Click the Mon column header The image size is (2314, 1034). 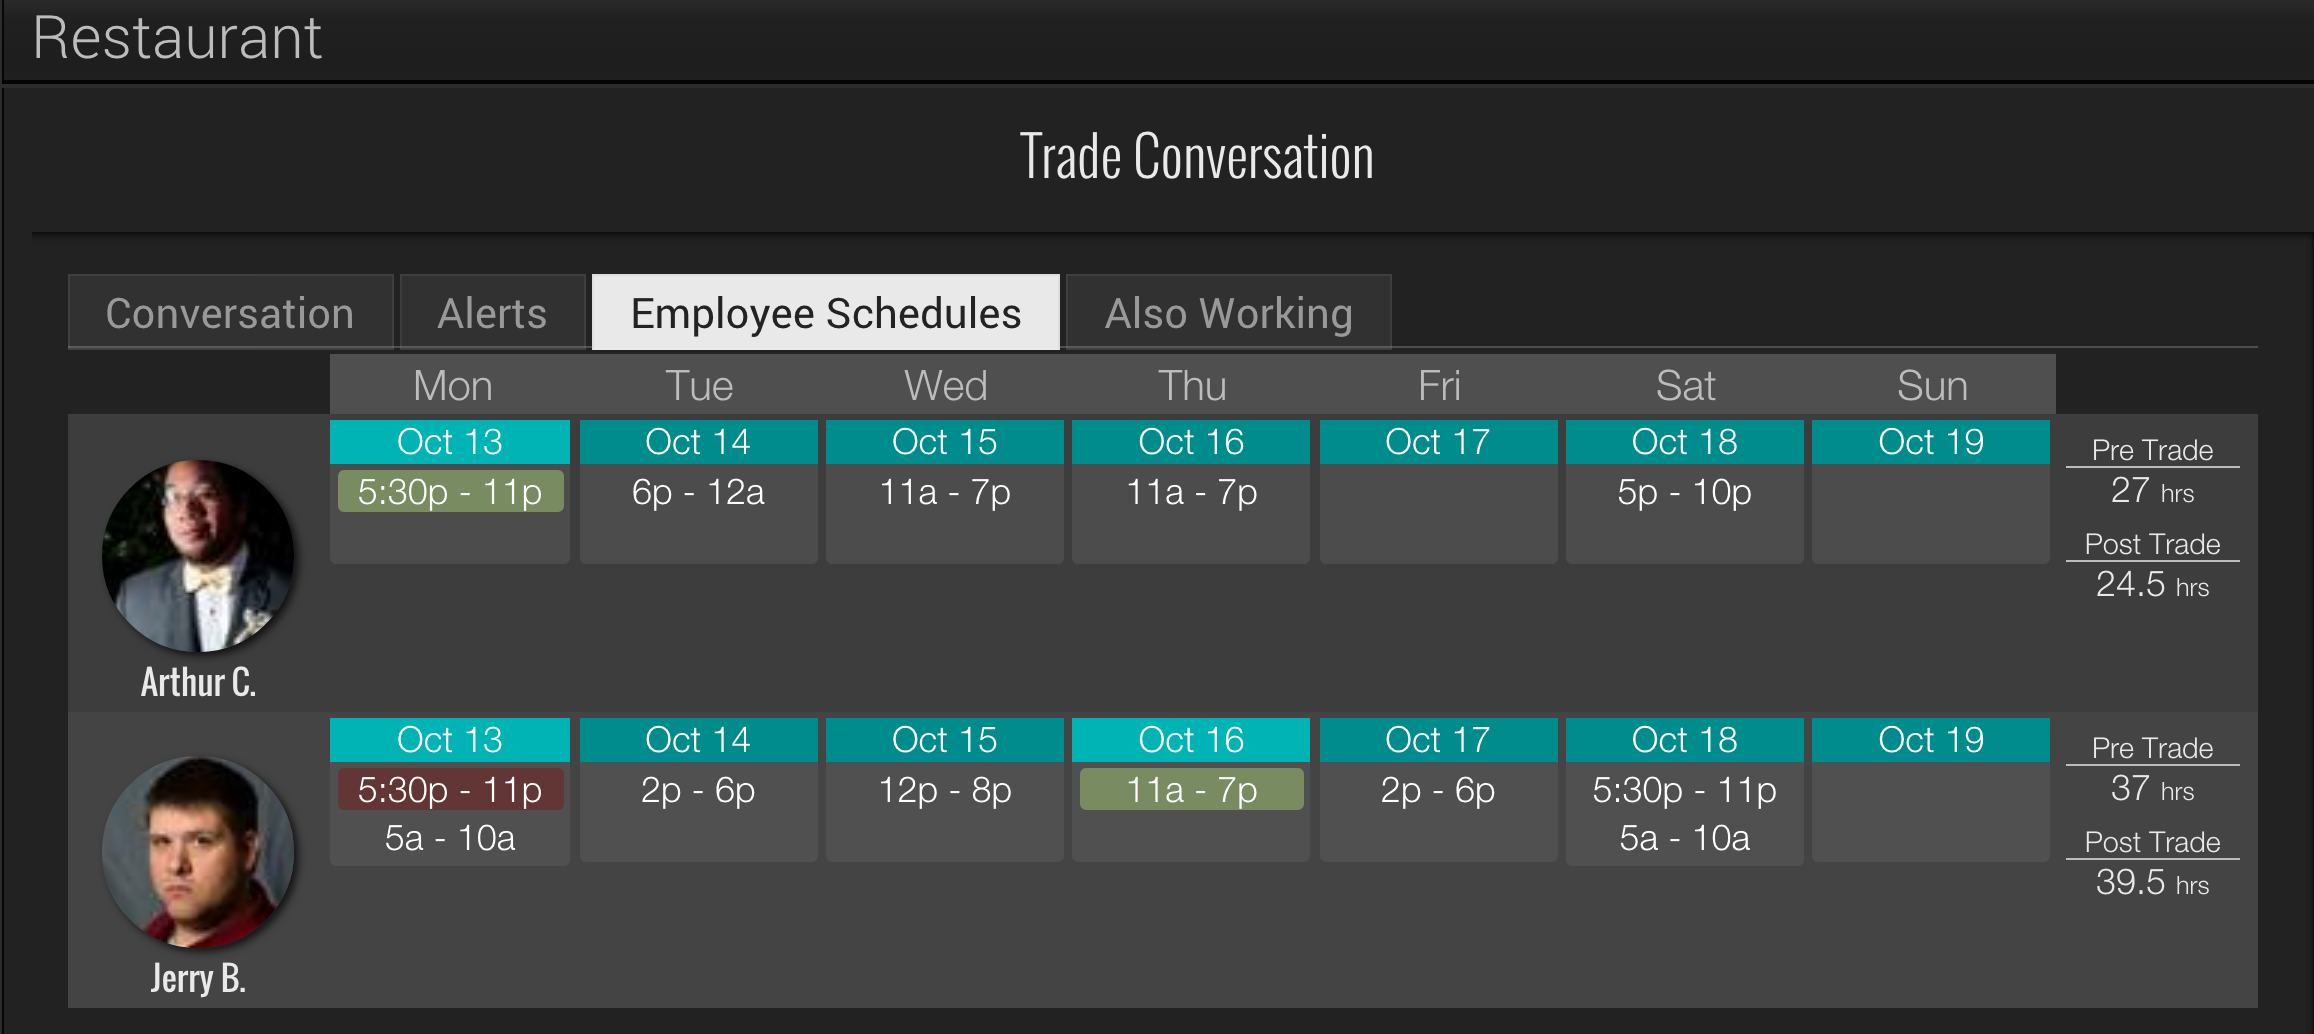pyautogui.click(x=453, y=385)
